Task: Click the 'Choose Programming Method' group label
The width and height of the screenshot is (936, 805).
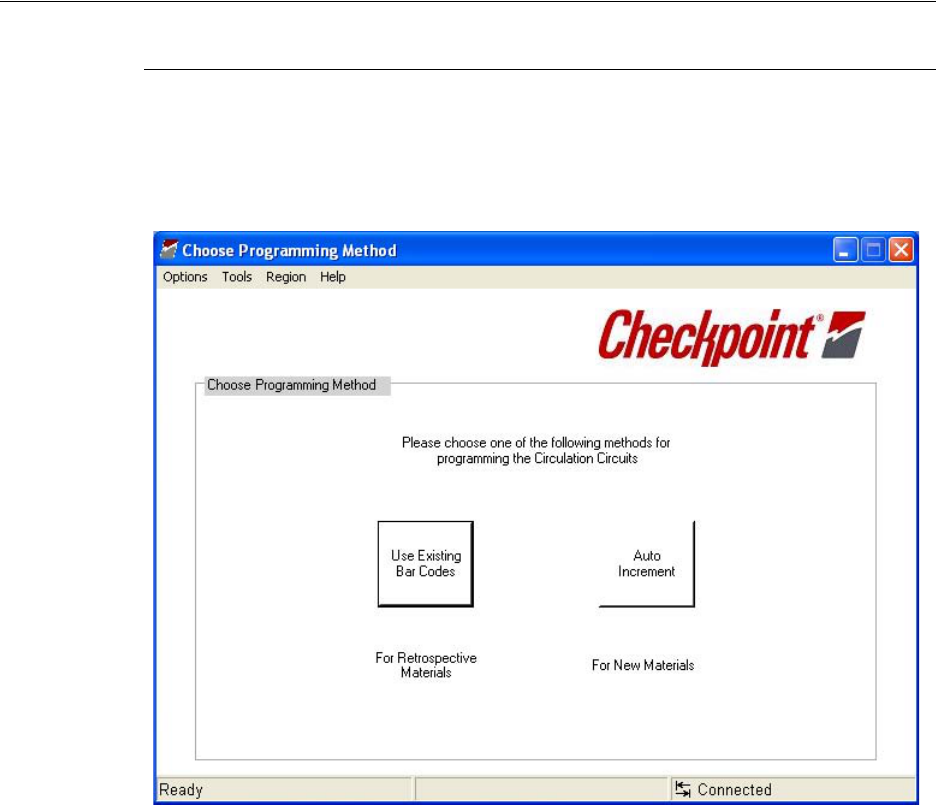Action: click(291, 385)
